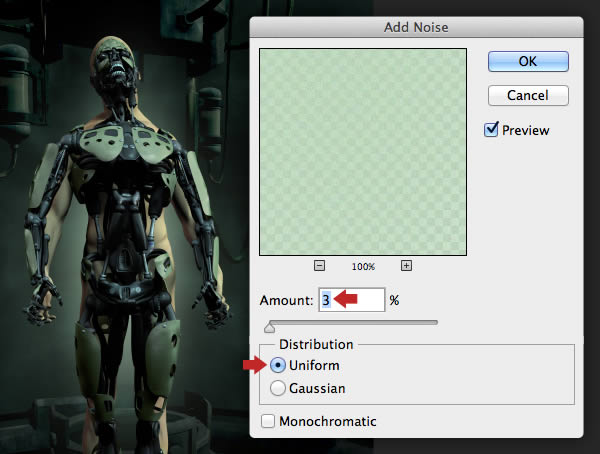
Task: Click the 100% zoom level text
Action: point(363,266)
